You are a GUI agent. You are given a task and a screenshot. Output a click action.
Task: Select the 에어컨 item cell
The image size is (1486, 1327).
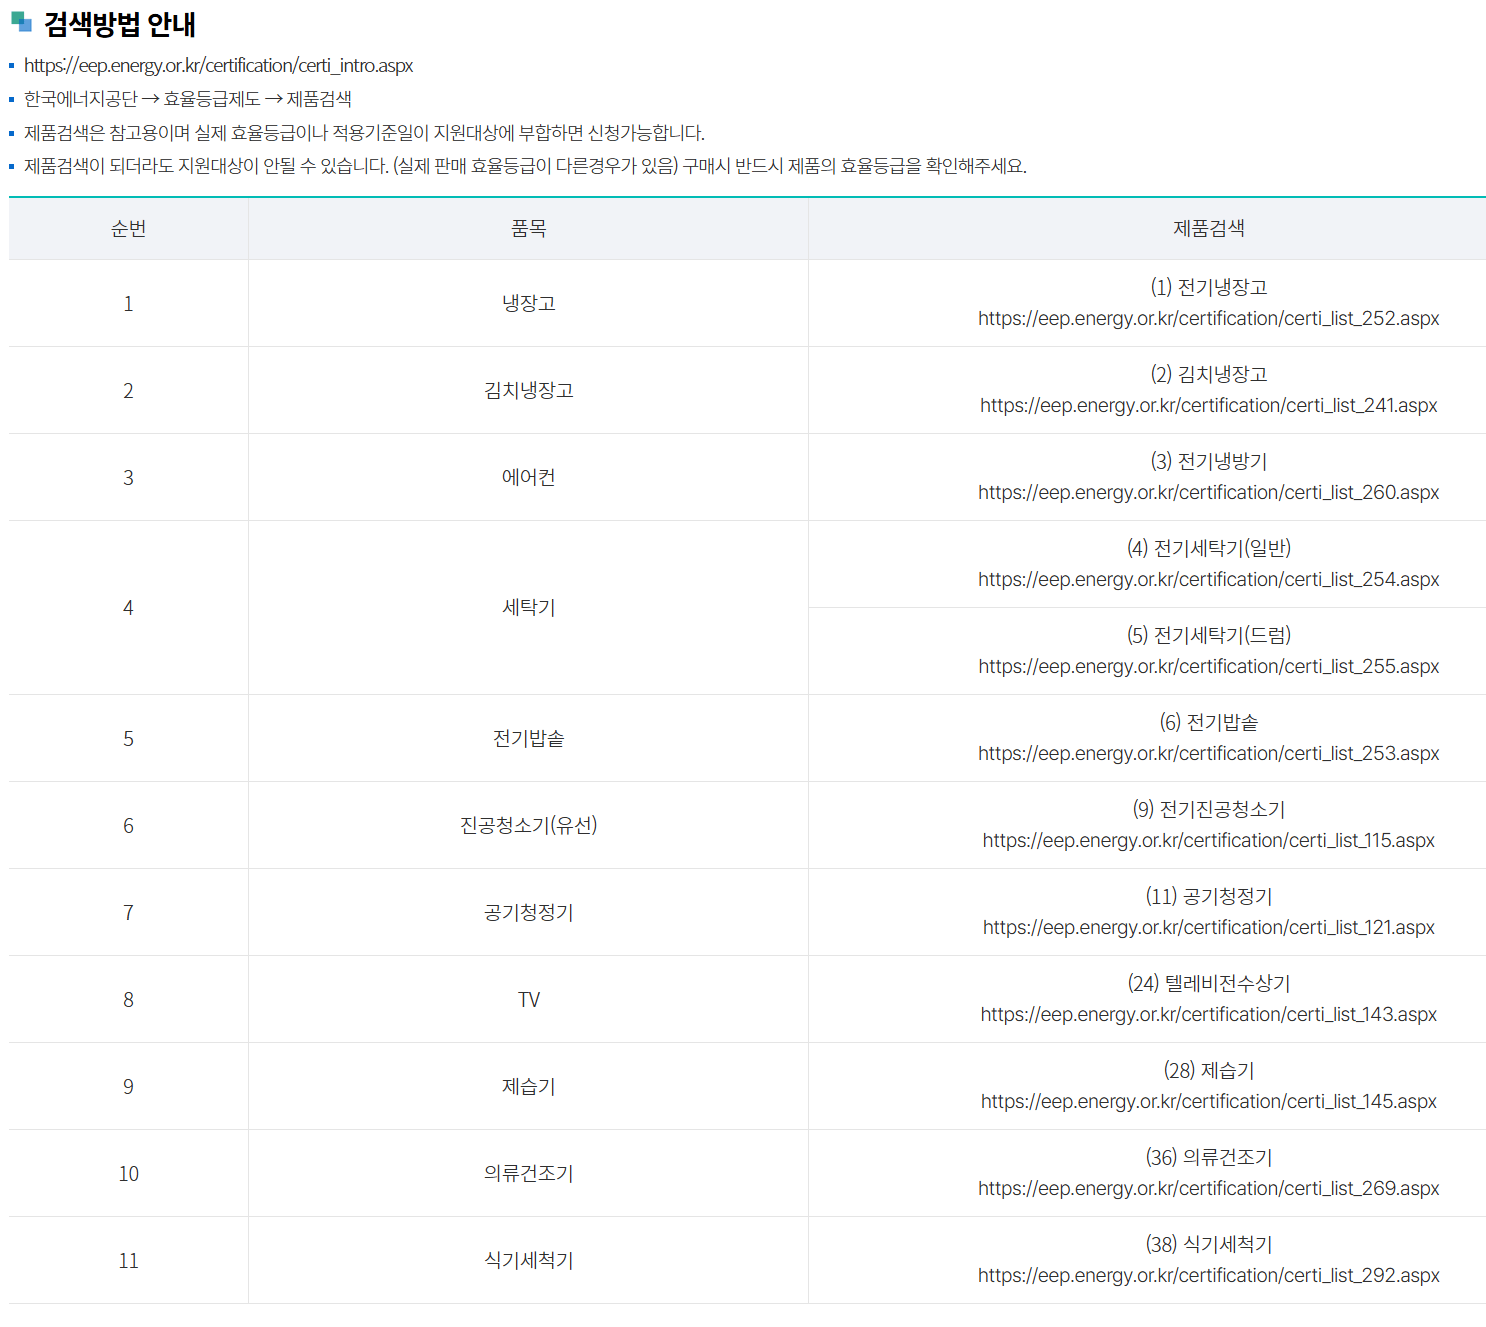tap(528, 477)
